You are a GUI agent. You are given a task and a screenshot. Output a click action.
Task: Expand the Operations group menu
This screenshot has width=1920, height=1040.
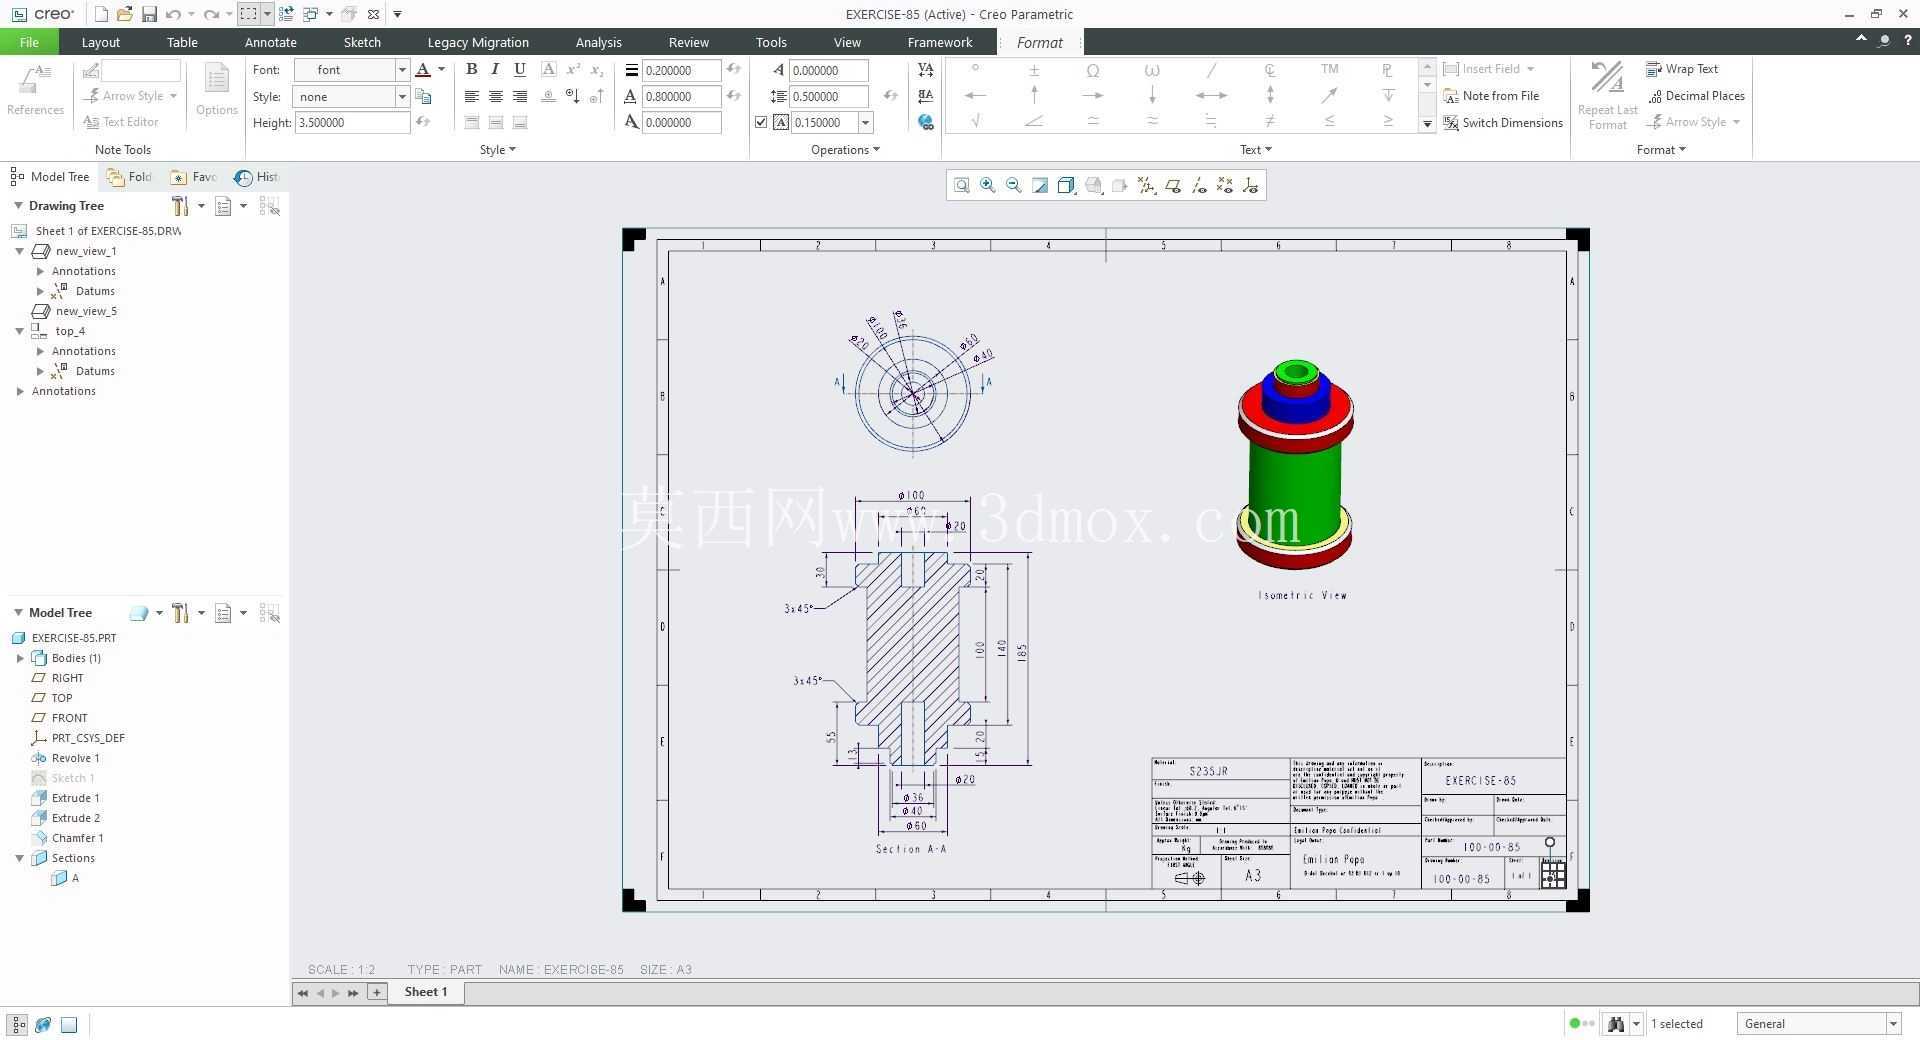845,149
